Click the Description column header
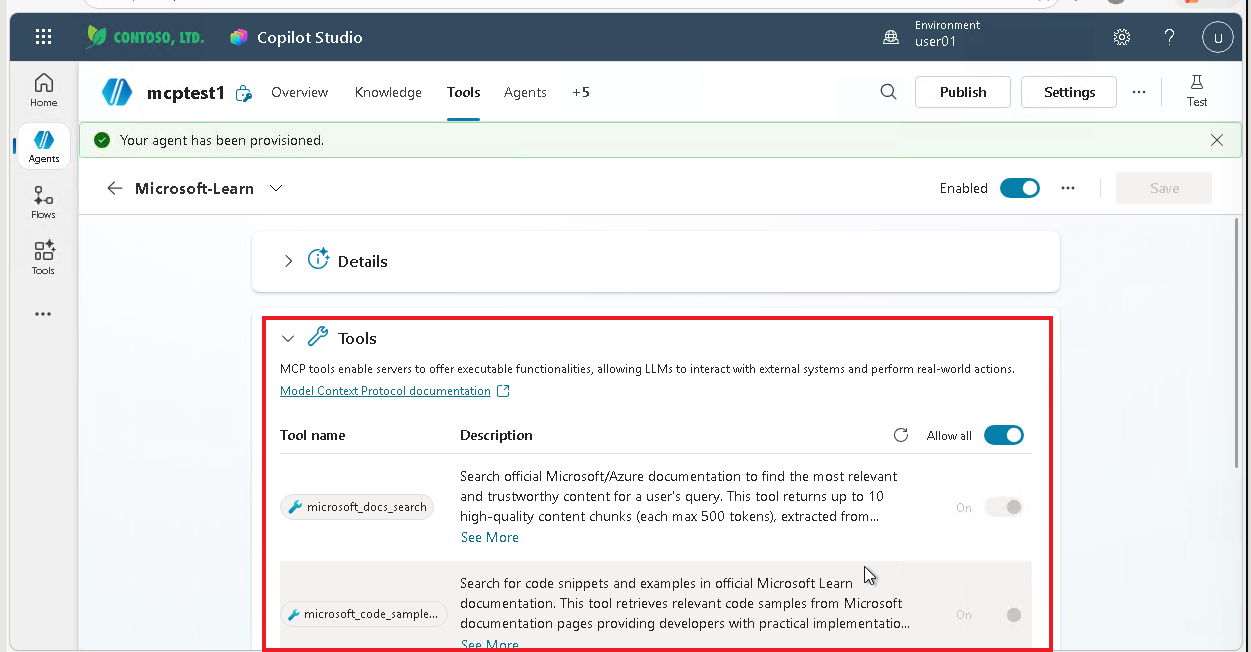Screen dimensions: 1251x652 point(496,435)
